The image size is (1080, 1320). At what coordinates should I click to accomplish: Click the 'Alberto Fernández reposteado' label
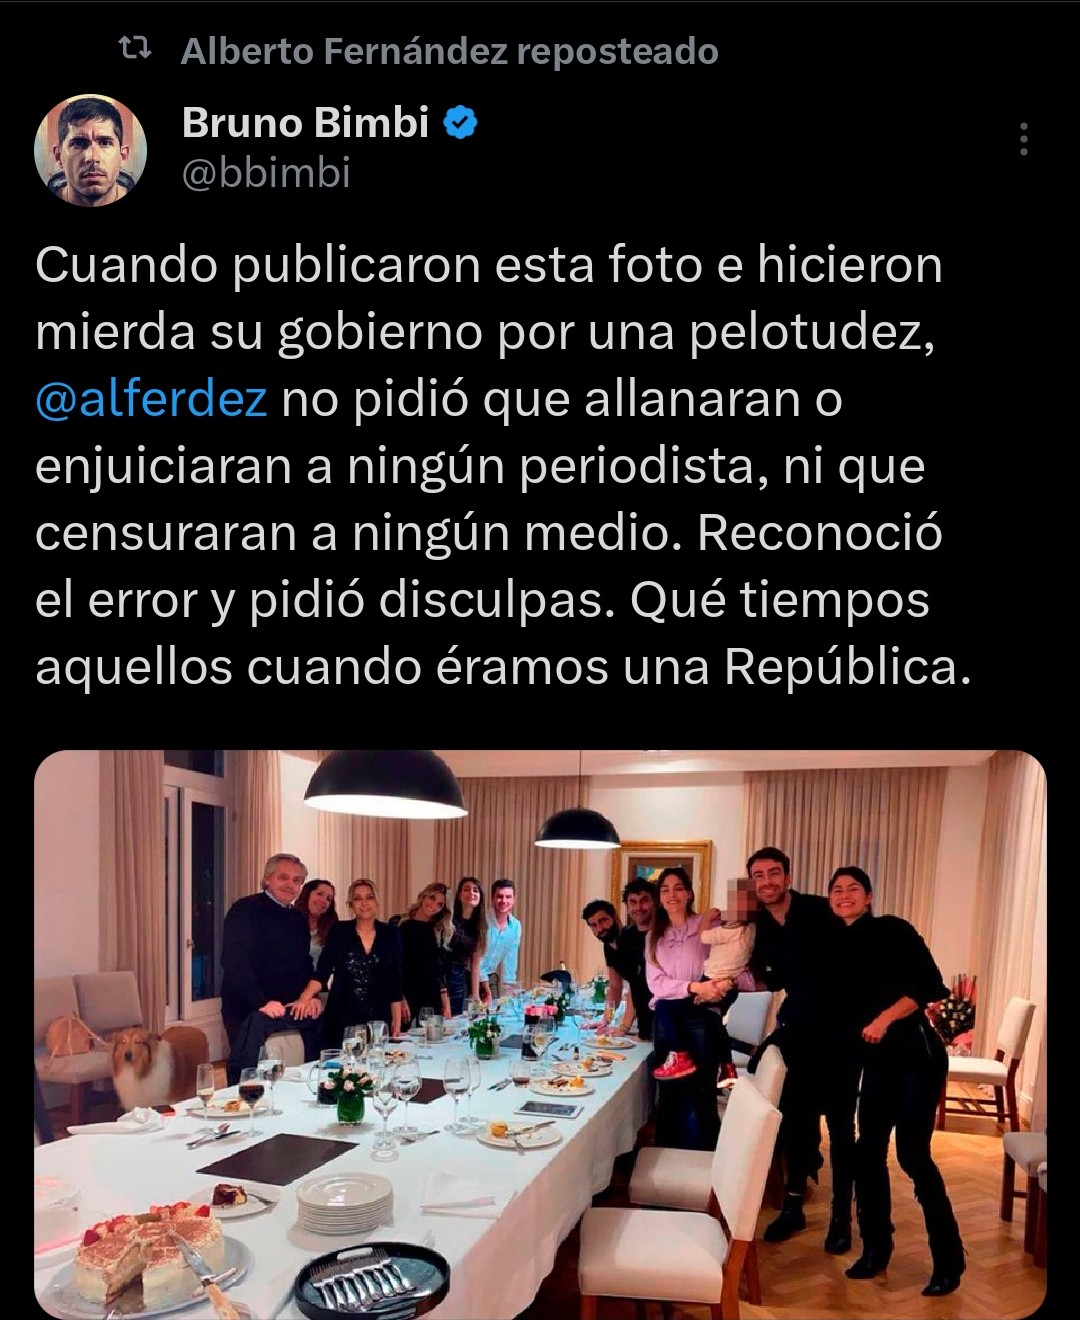tap(449, 51)
